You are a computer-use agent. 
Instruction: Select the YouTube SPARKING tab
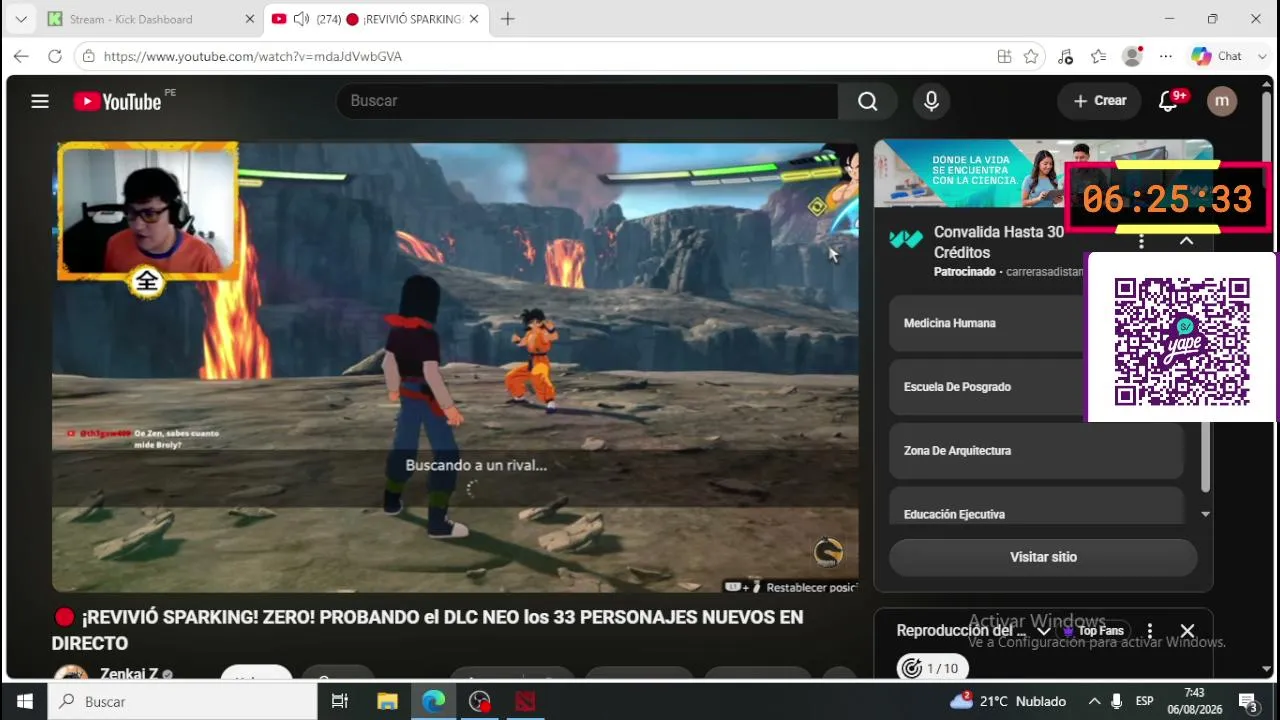(x=376, y=19)
